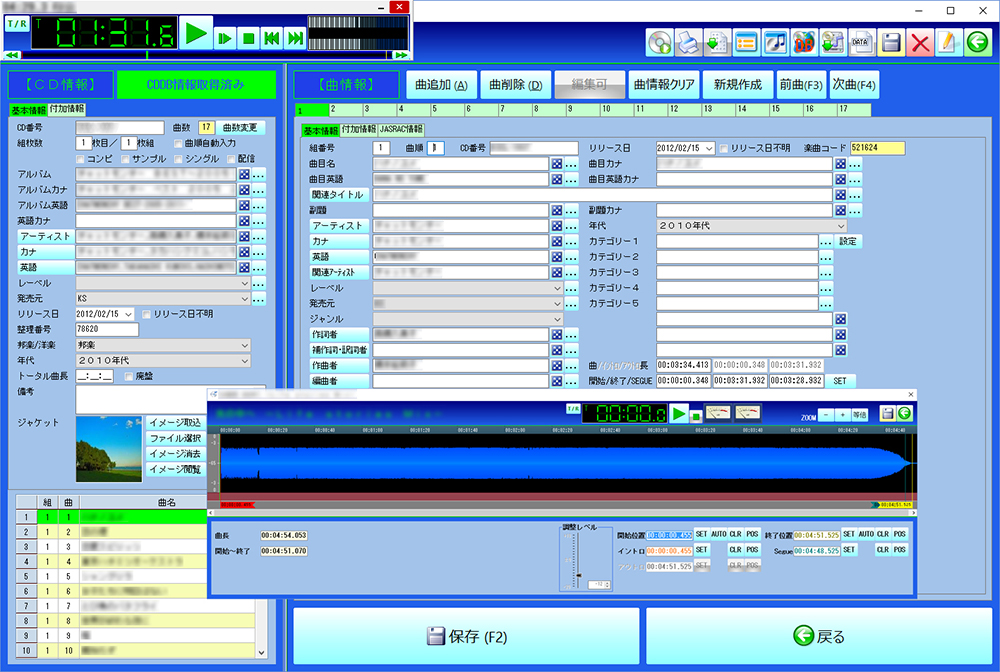Click the DATA icon in the toolbar
This screenshot has height=672, width=1000.
[x=861, y=42]
